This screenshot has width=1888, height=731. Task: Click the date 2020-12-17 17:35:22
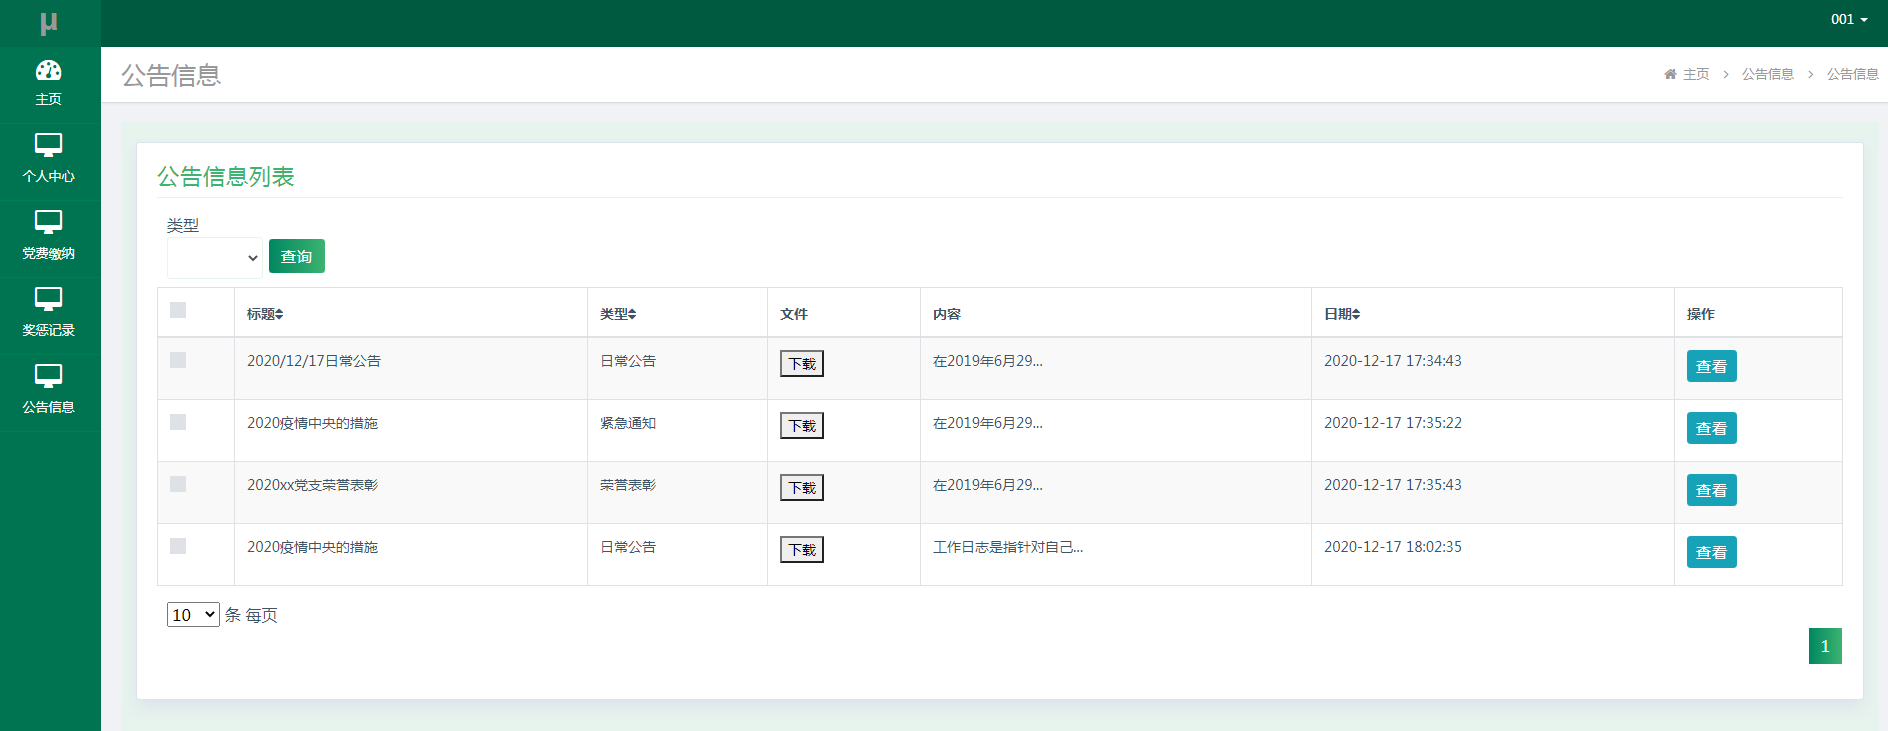point(1393,423)
